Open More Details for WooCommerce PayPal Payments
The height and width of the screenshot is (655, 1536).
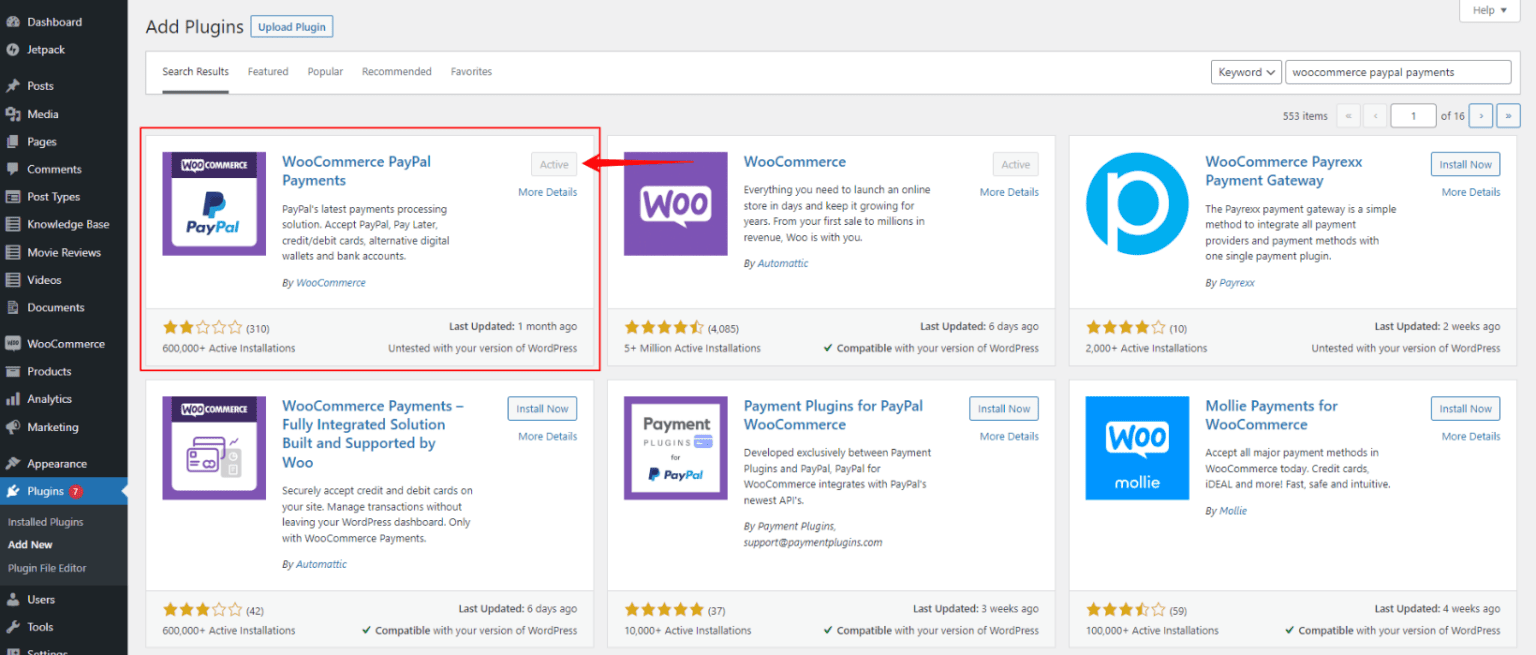pyautogui.click(x=548, y=191)
